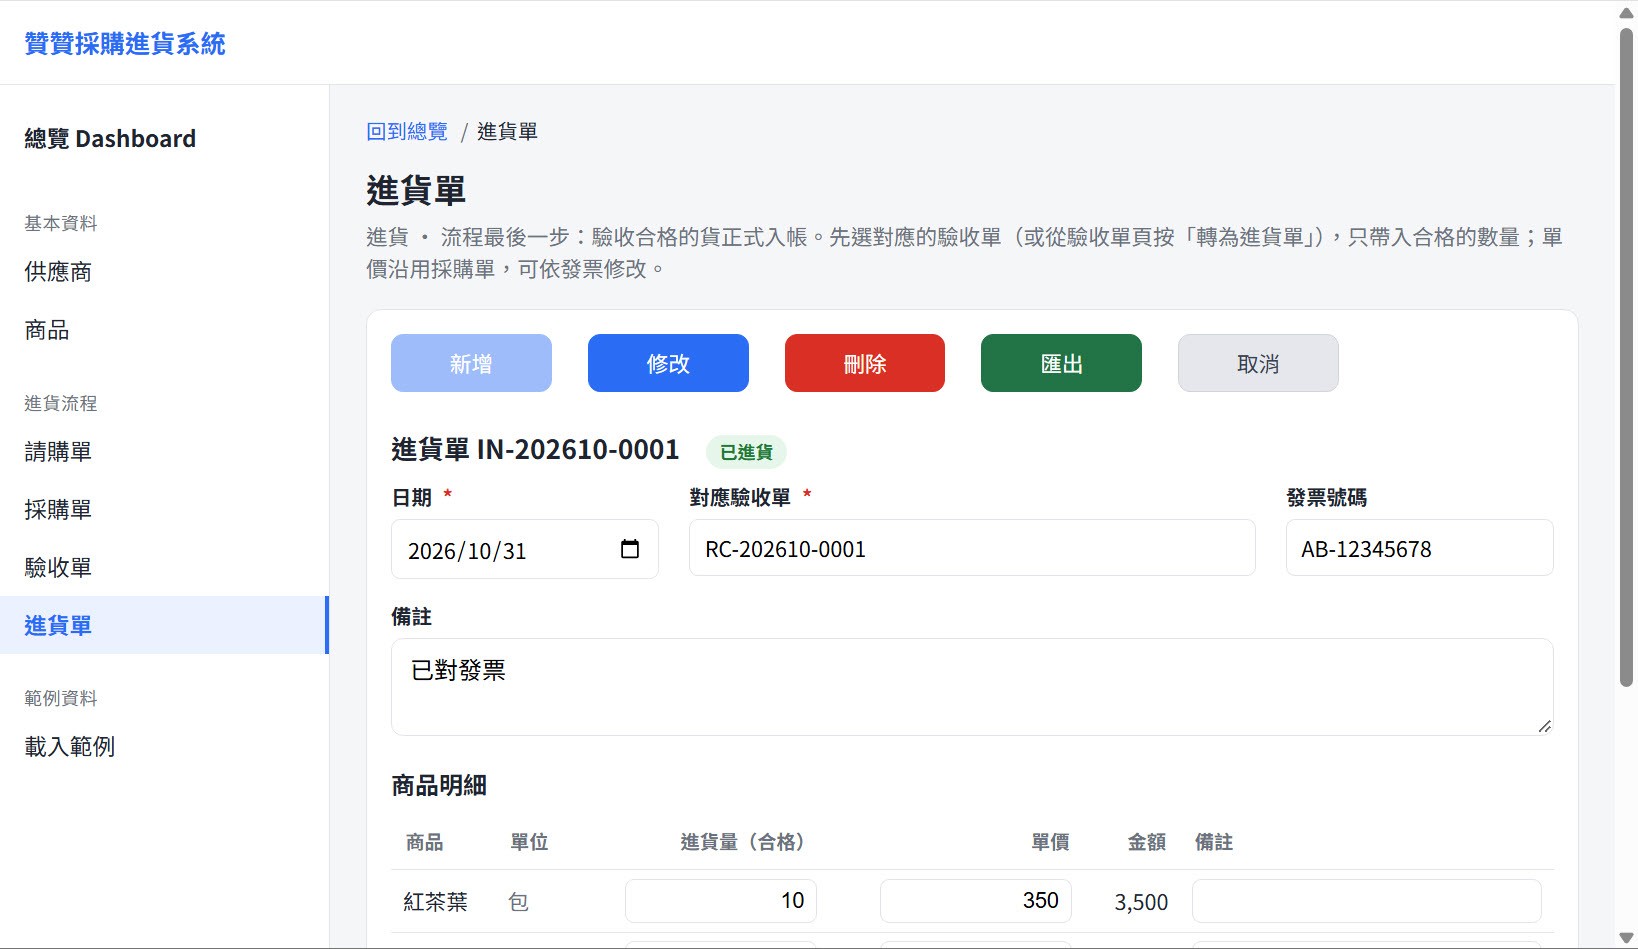Click the 已進貨 status badge
1638x949 pixels.
tap(747, 452)
